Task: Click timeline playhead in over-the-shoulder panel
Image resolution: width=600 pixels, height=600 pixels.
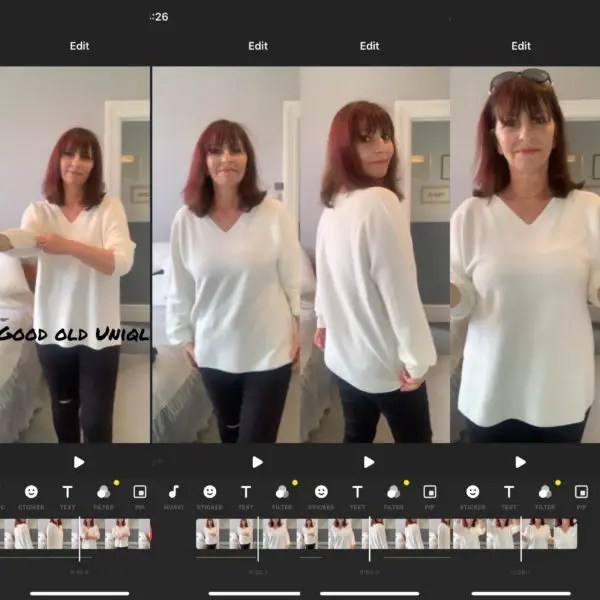Action: pyautogui.click(x=369, y=539)
